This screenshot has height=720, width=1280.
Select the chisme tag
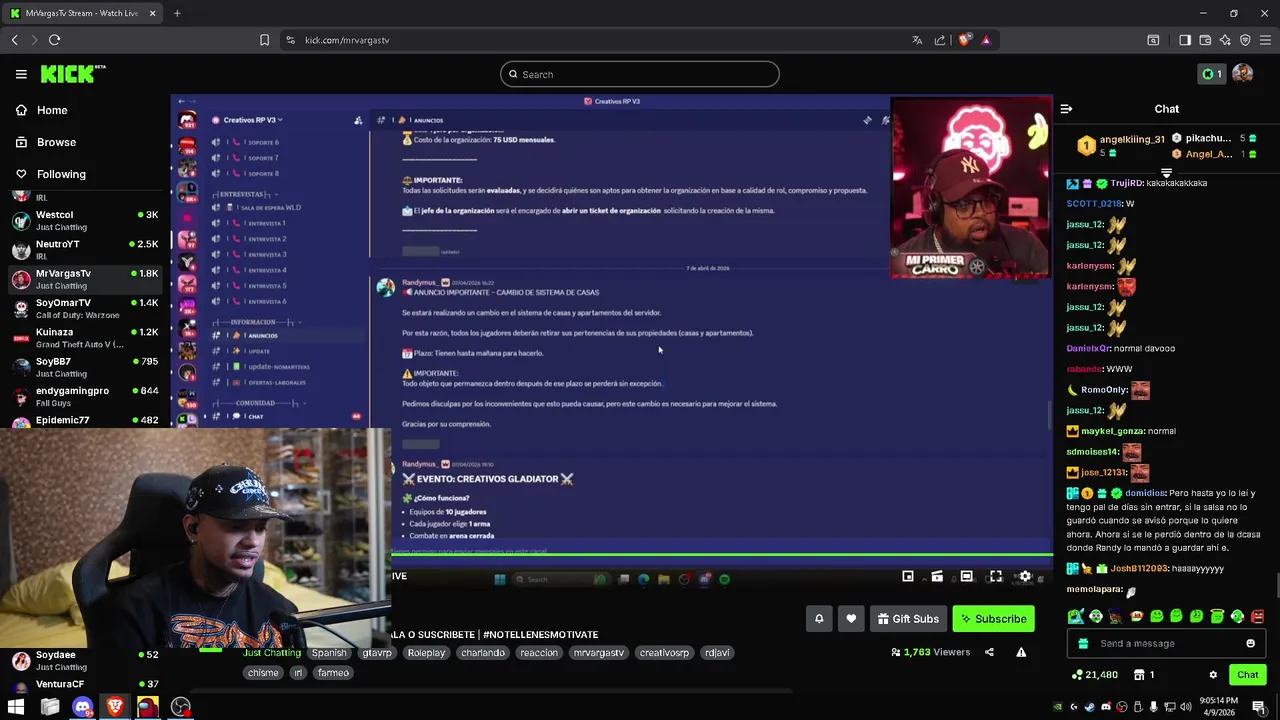[x=263, y=673]
